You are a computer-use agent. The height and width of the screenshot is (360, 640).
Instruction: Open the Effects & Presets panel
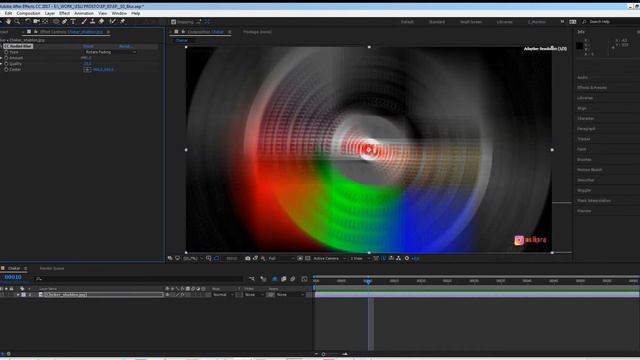click(x=592, y=88)
